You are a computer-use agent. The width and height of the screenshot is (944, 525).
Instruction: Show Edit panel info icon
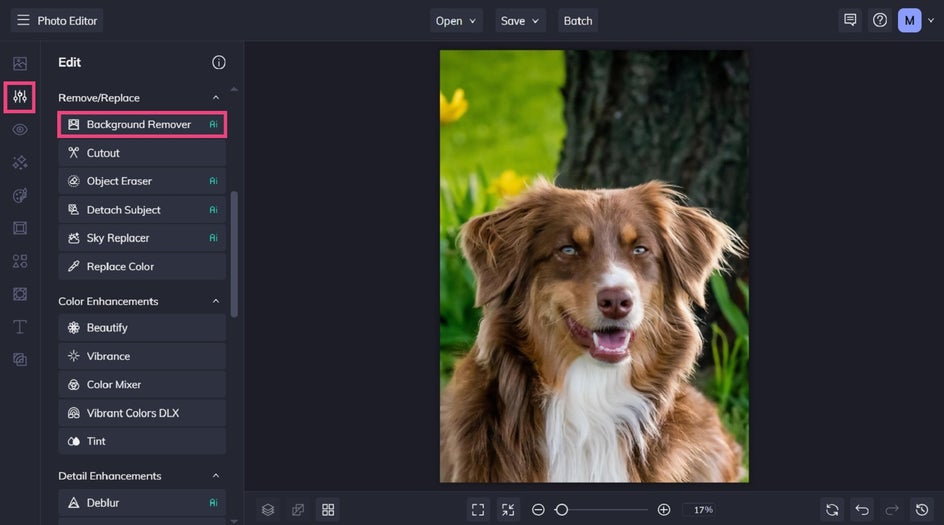tap(219, 63)
